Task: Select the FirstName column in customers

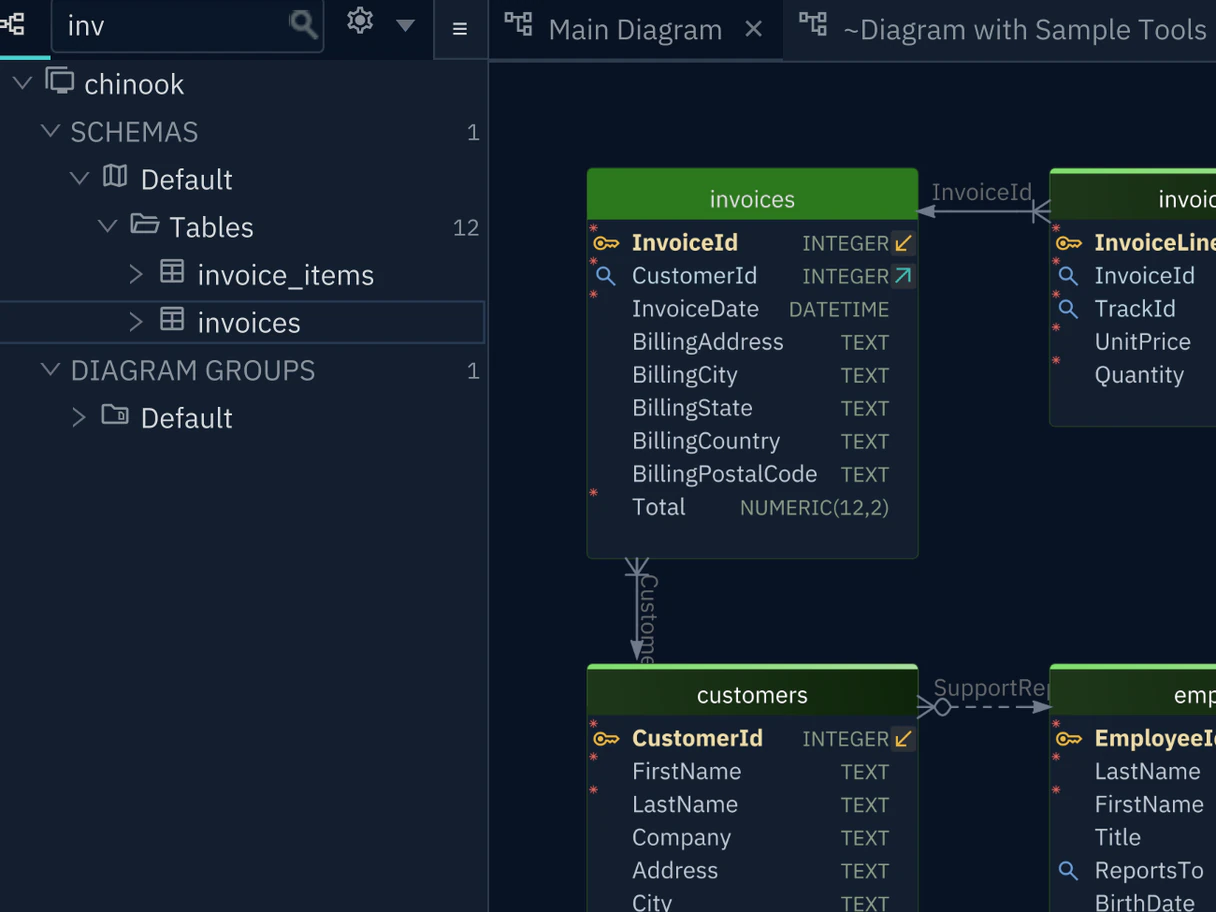Action: [x=687, y=771]
